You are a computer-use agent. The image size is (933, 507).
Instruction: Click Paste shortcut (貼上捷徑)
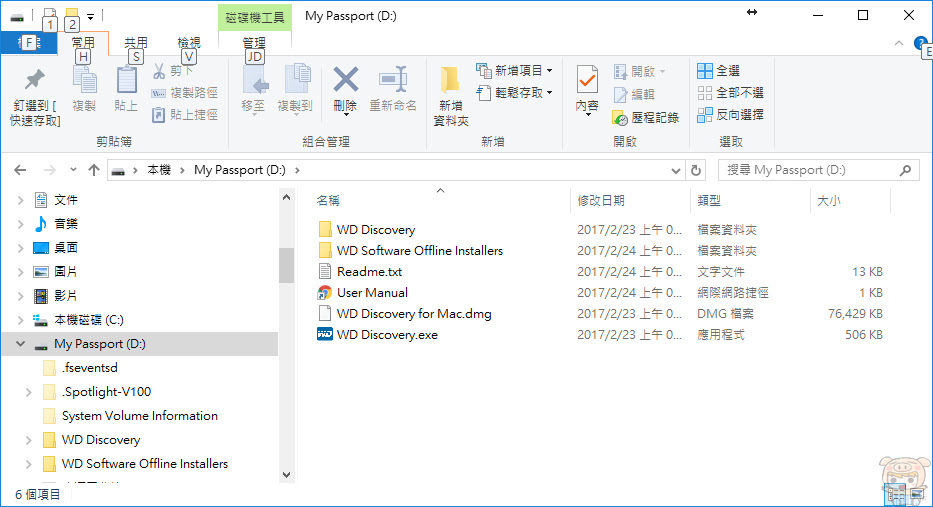point(184,114)
